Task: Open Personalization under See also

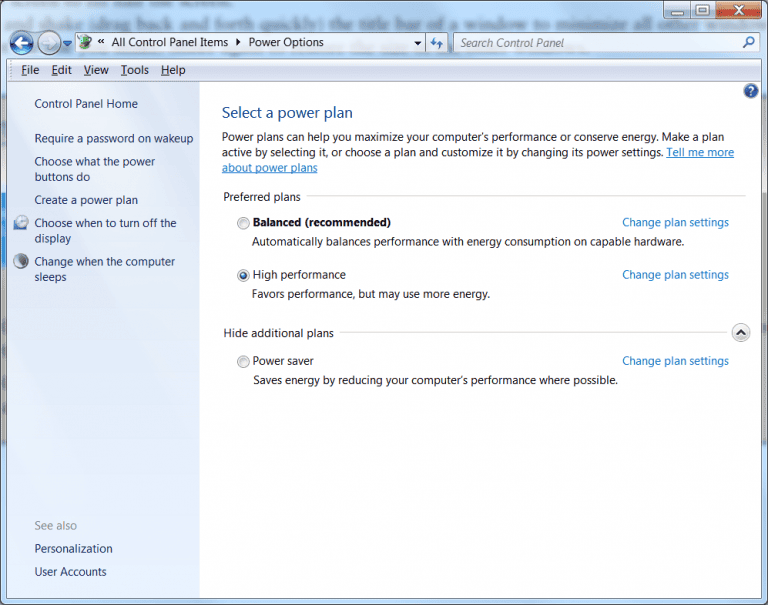Action: click(73, 549)
